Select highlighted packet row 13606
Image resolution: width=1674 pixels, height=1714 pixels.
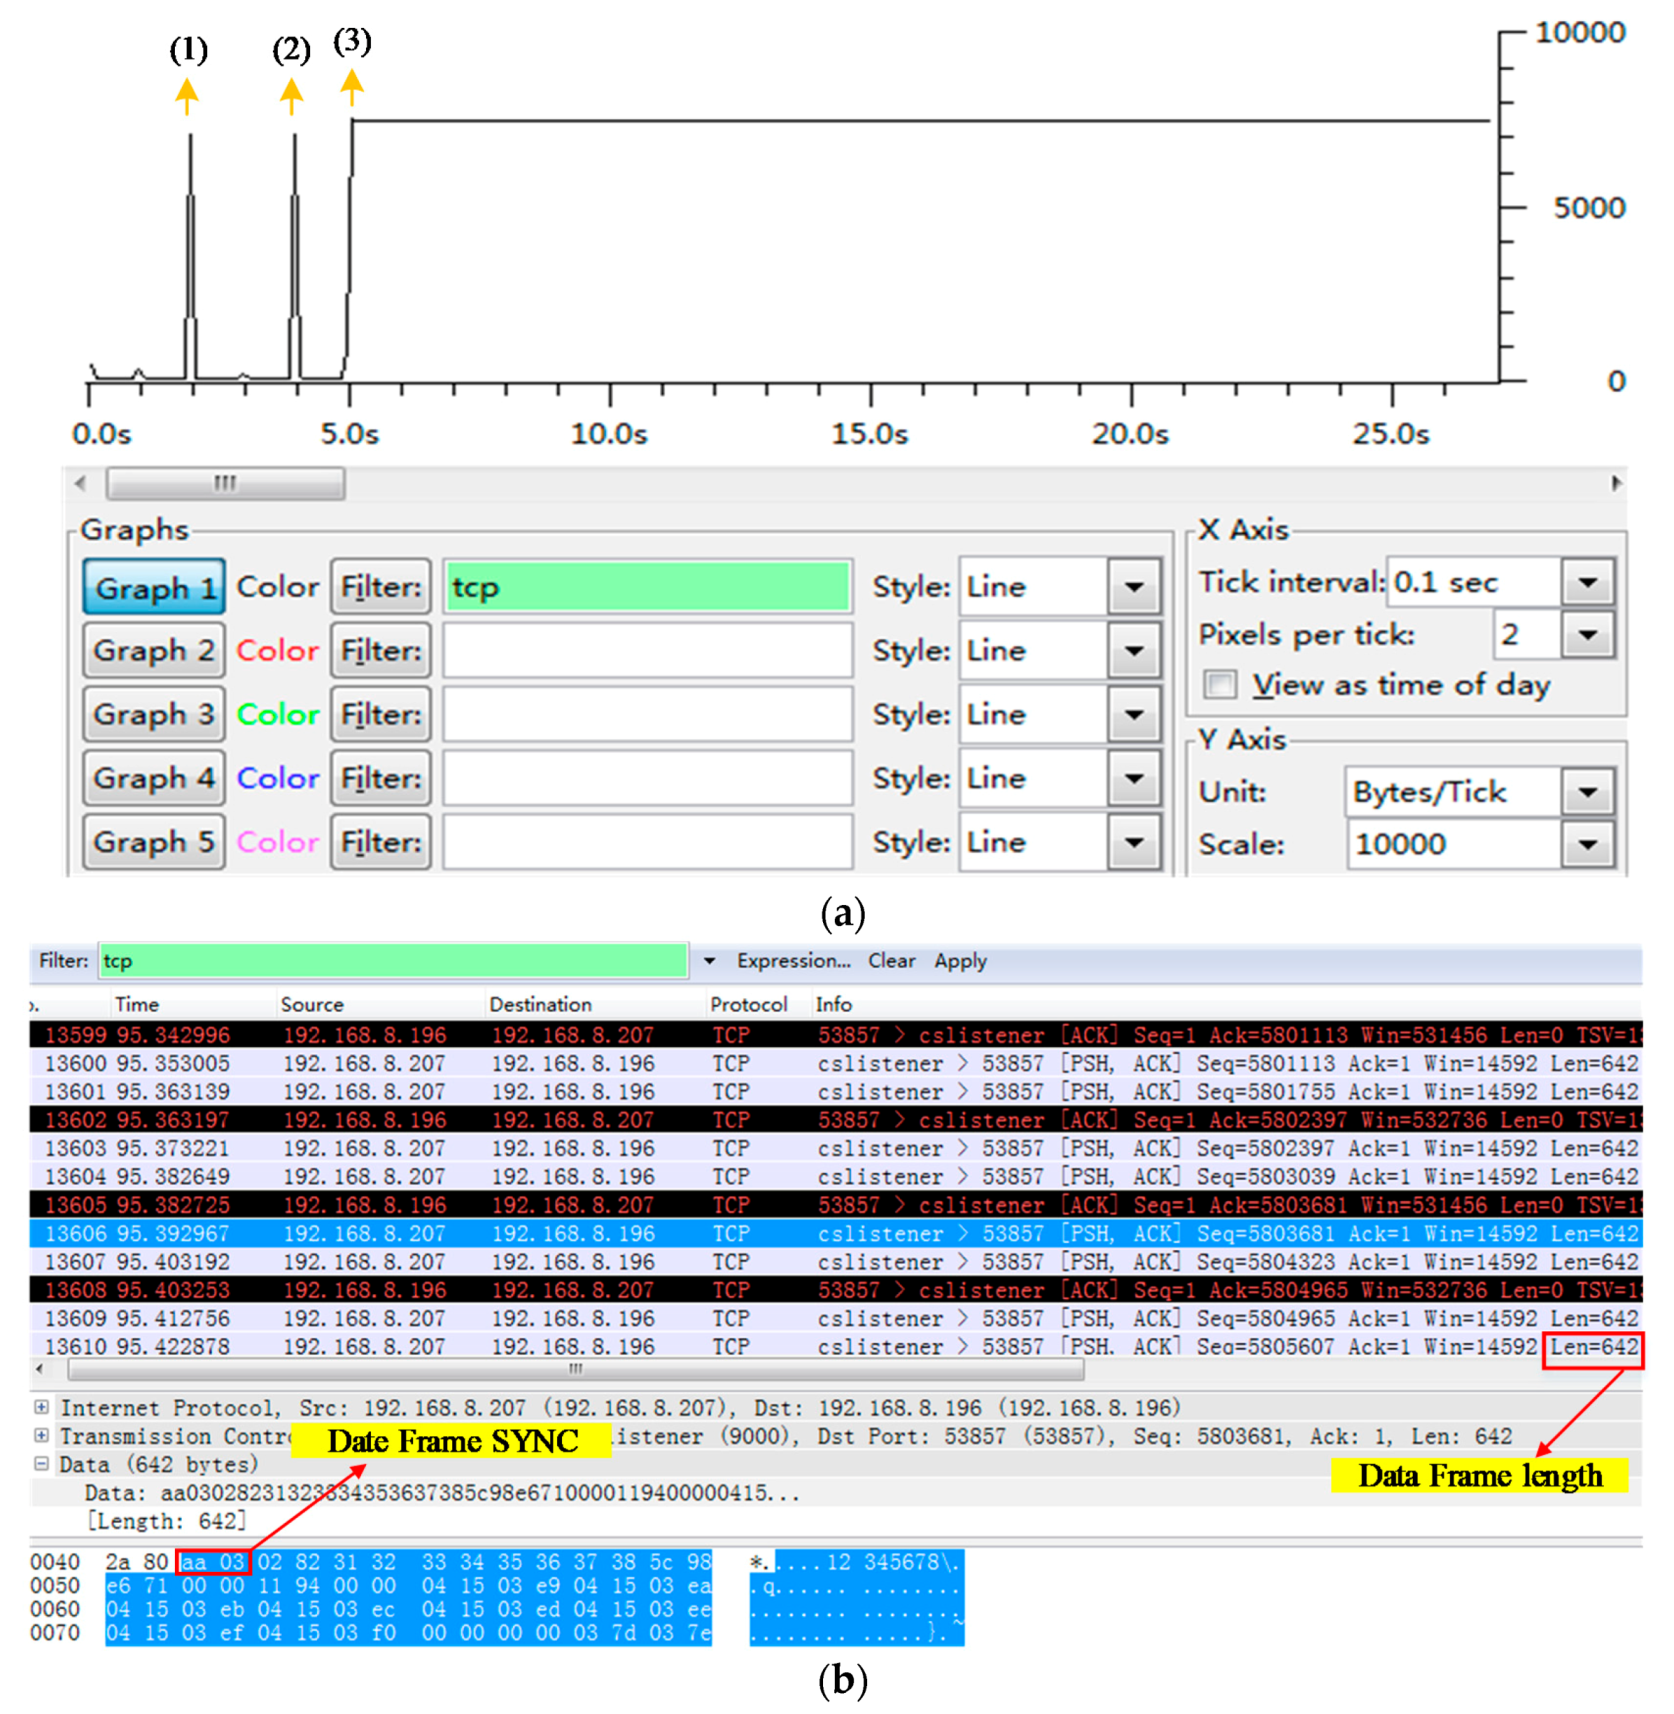tap(836, 1233)
